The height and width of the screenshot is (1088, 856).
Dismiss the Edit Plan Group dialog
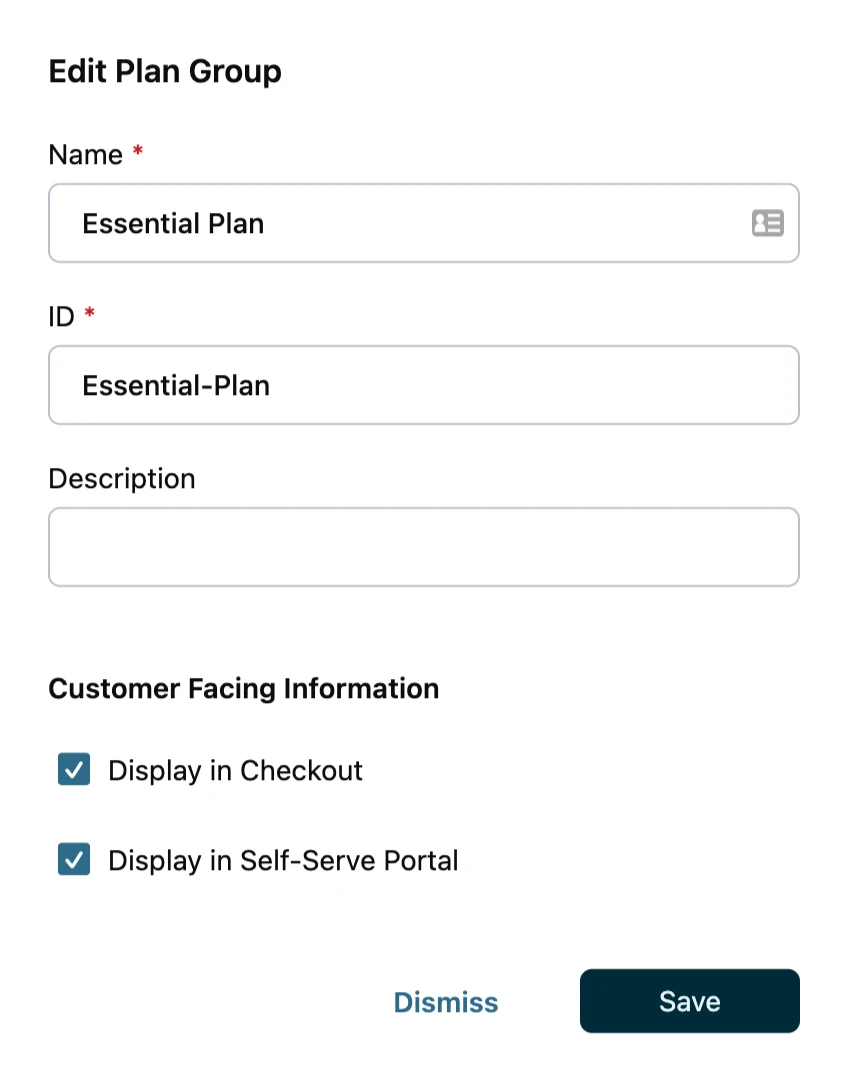click(x=446, y=1002)
